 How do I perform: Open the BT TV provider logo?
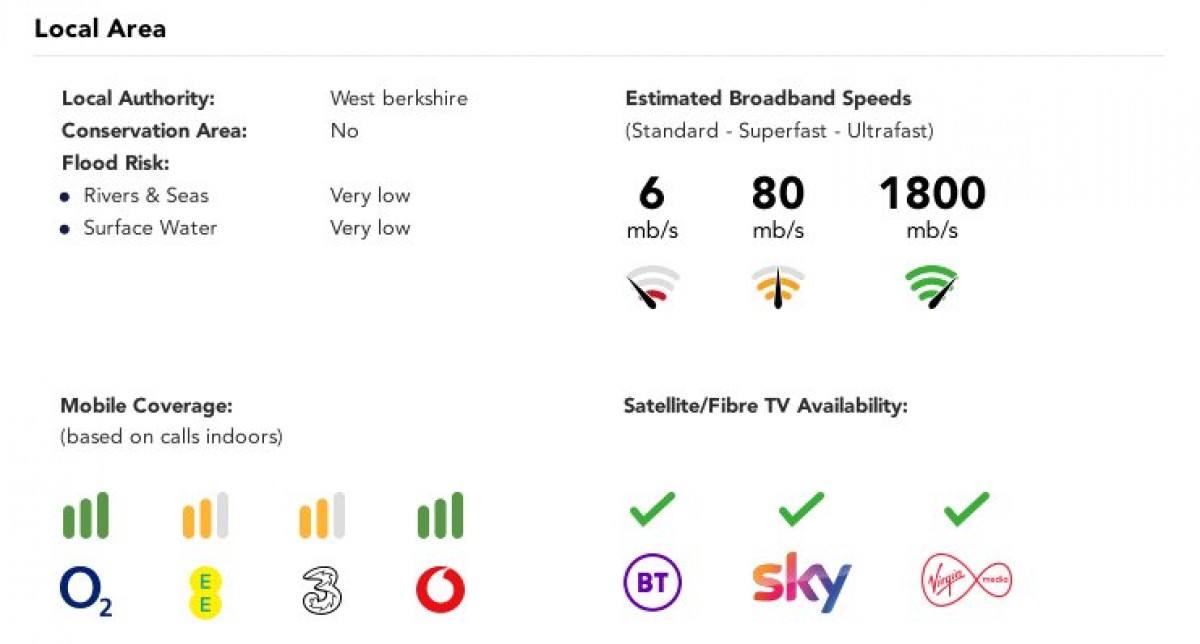(652, 582)
